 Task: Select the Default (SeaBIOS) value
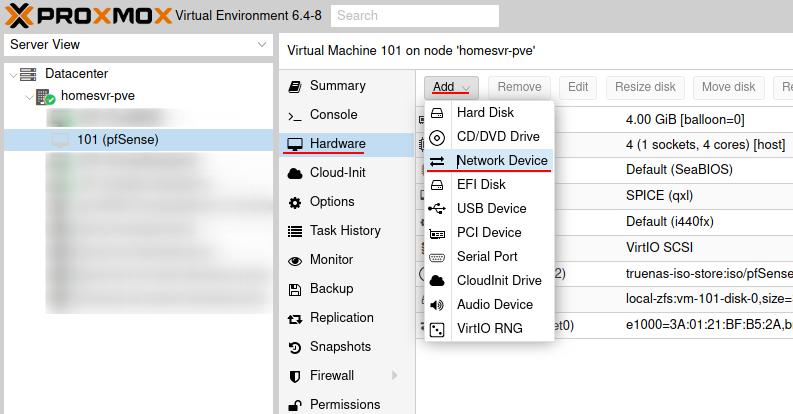(679, 169)
